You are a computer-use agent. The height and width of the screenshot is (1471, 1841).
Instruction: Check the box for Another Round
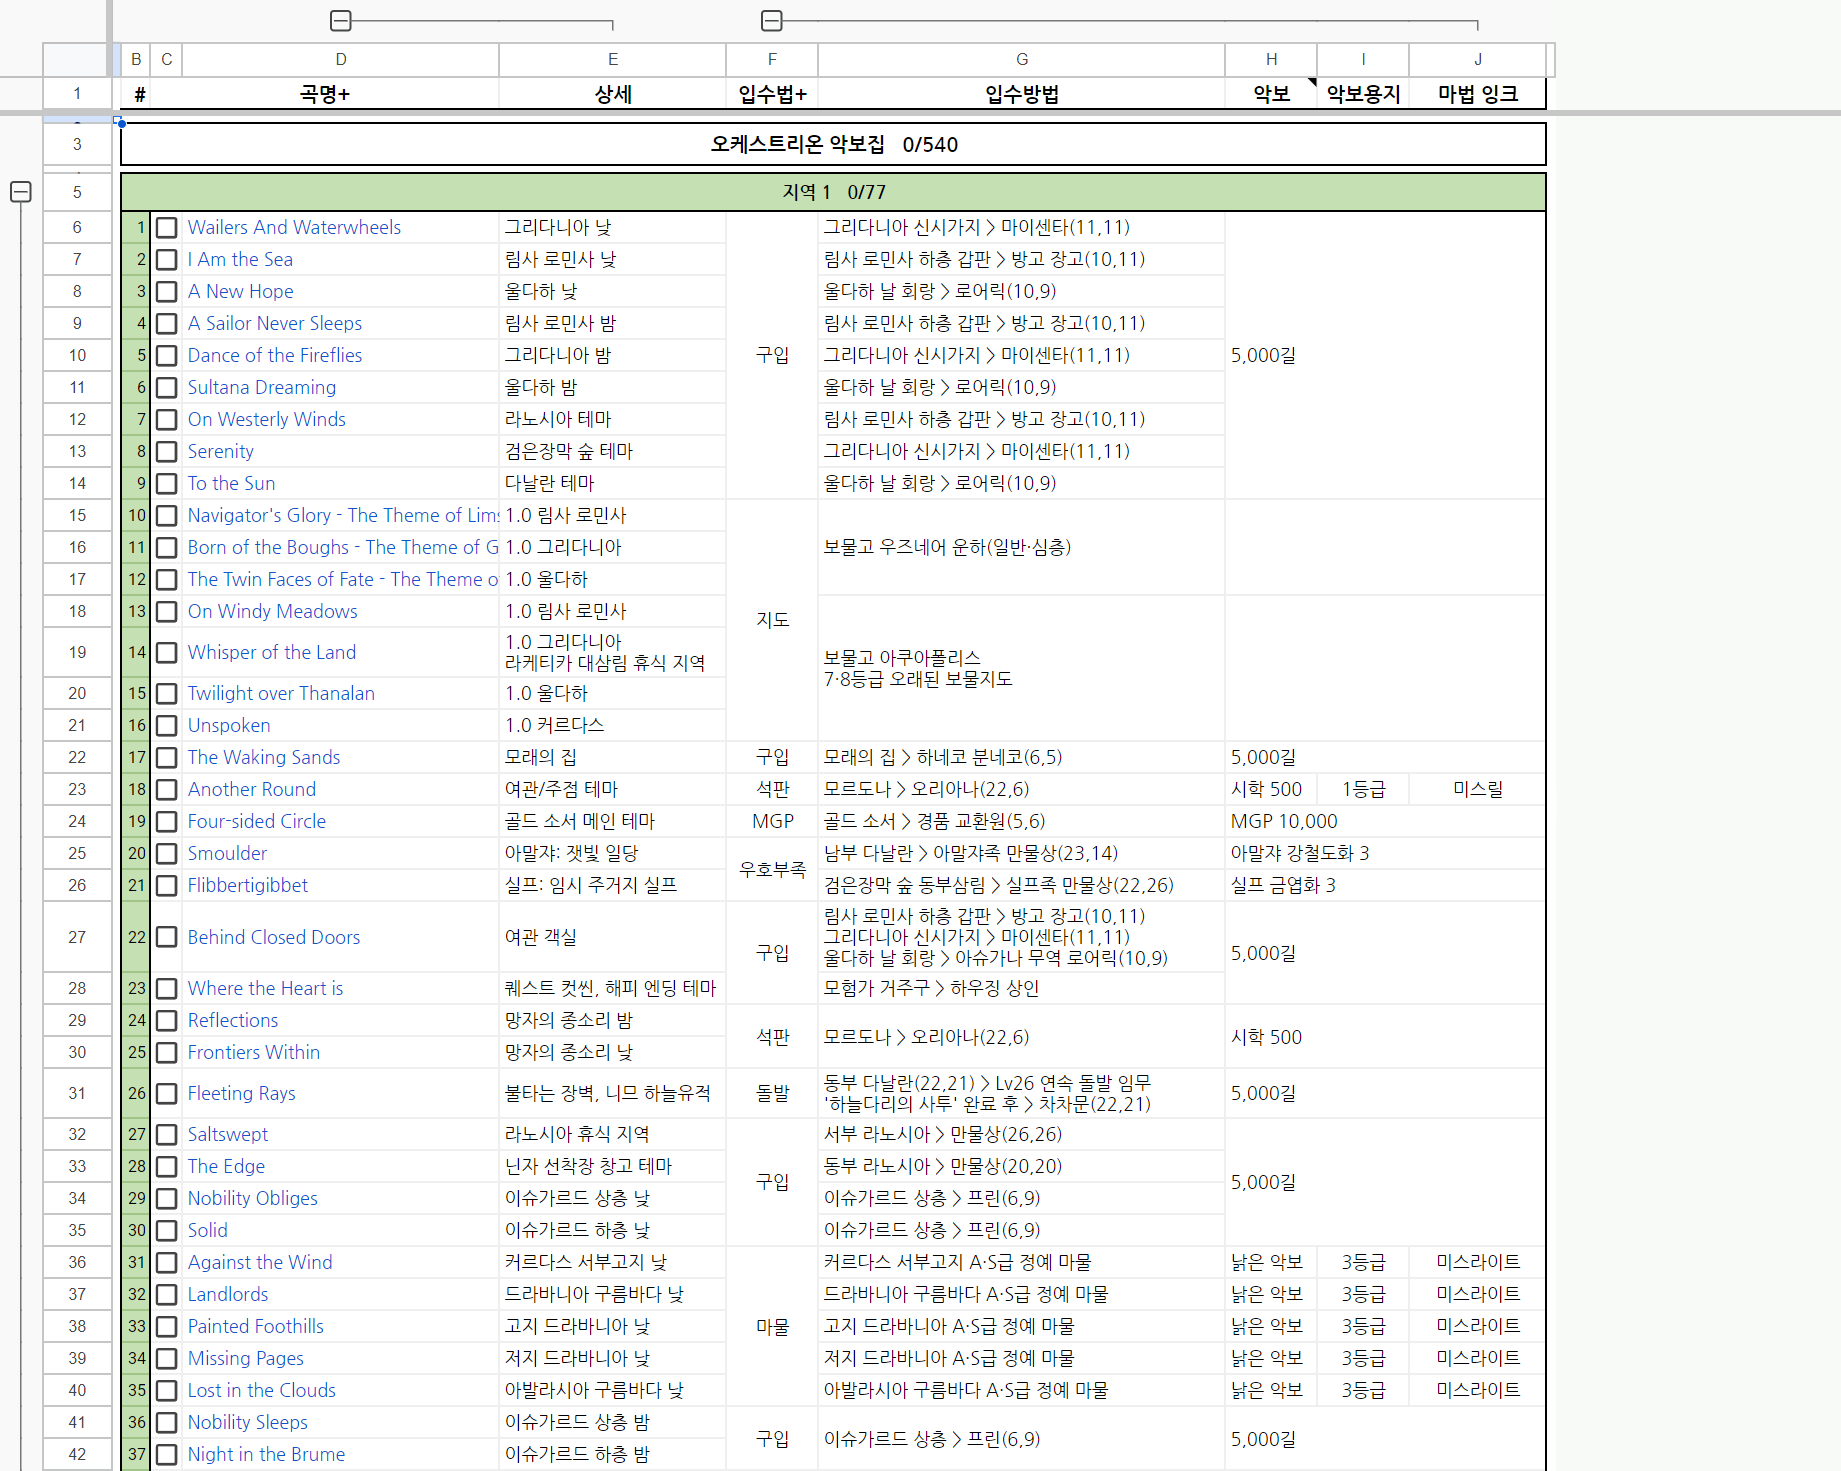[x=167, y=790]
